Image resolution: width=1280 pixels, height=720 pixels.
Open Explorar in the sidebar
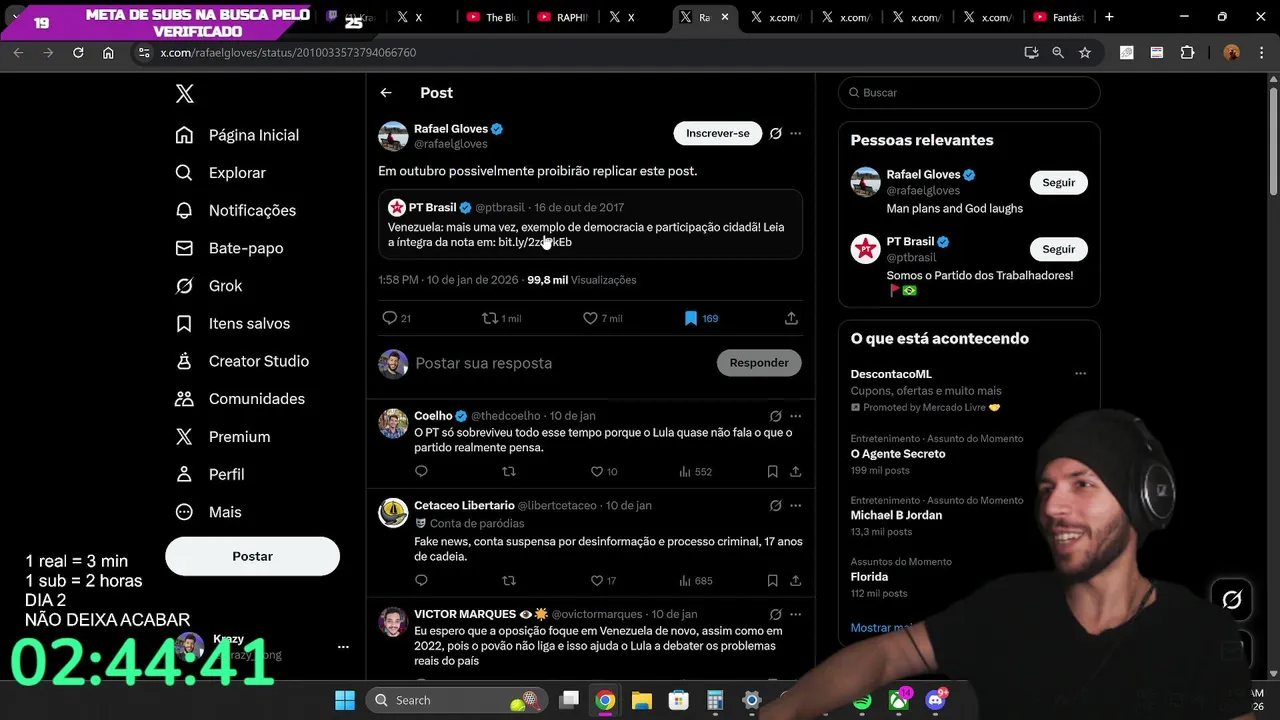pyautogui.click(x=220, y=173)
